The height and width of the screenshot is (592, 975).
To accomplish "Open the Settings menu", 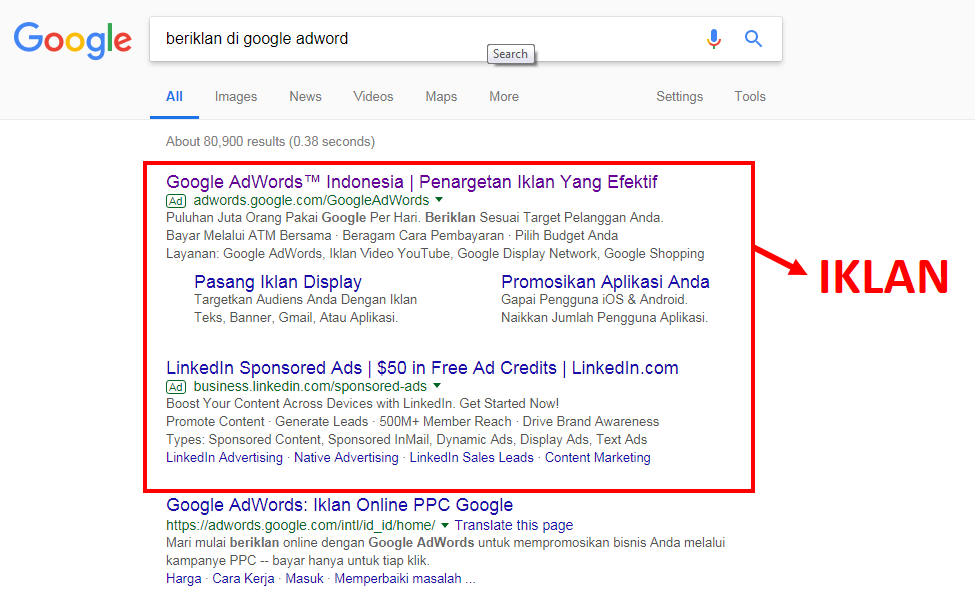I will (x=679, y=97).
